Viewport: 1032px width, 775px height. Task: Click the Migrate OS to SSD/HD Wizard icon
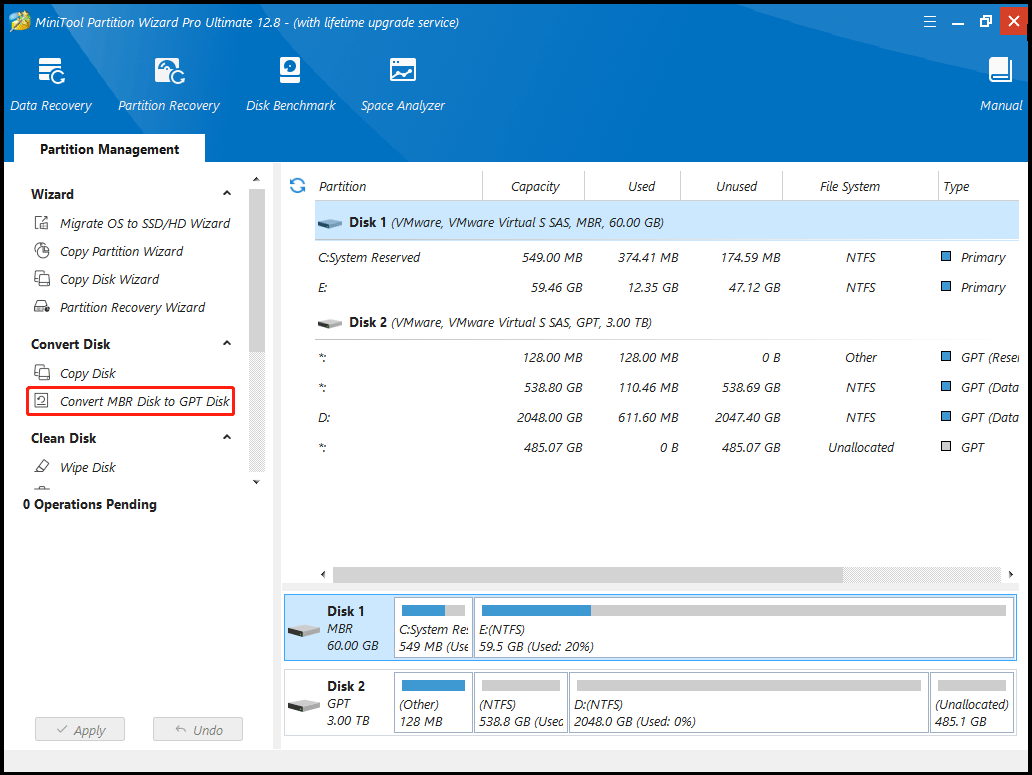click(41, 222)
